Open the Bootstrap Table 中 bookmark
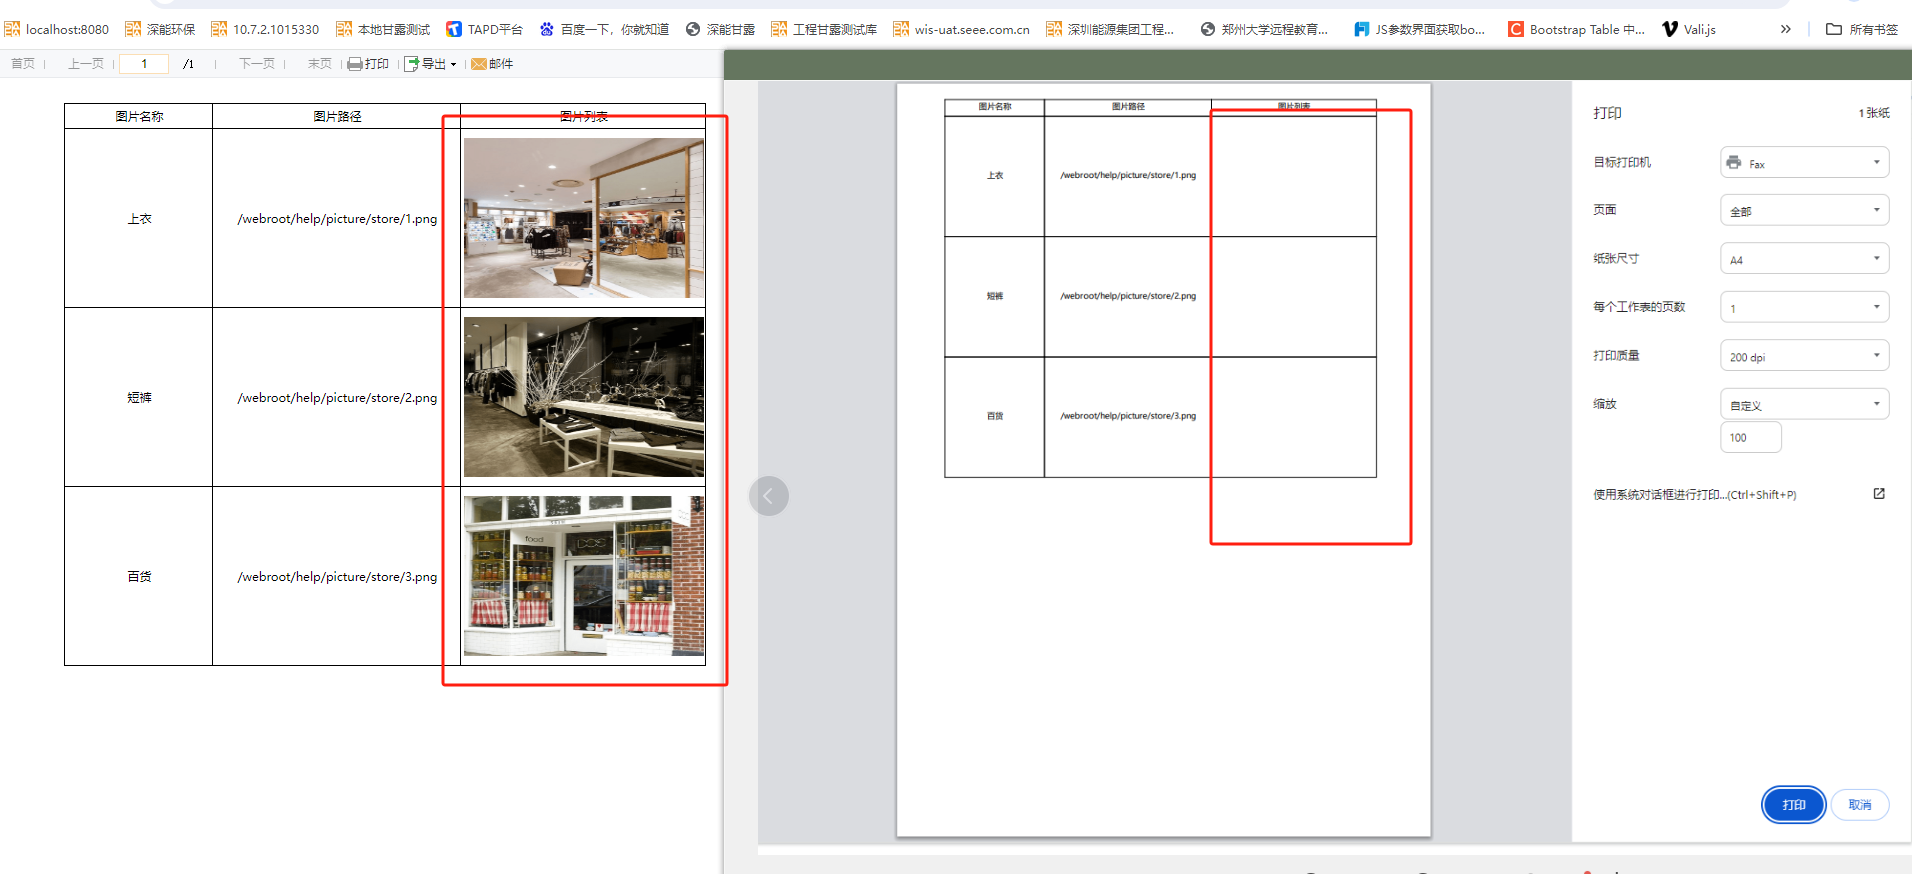 point(1576,29)
